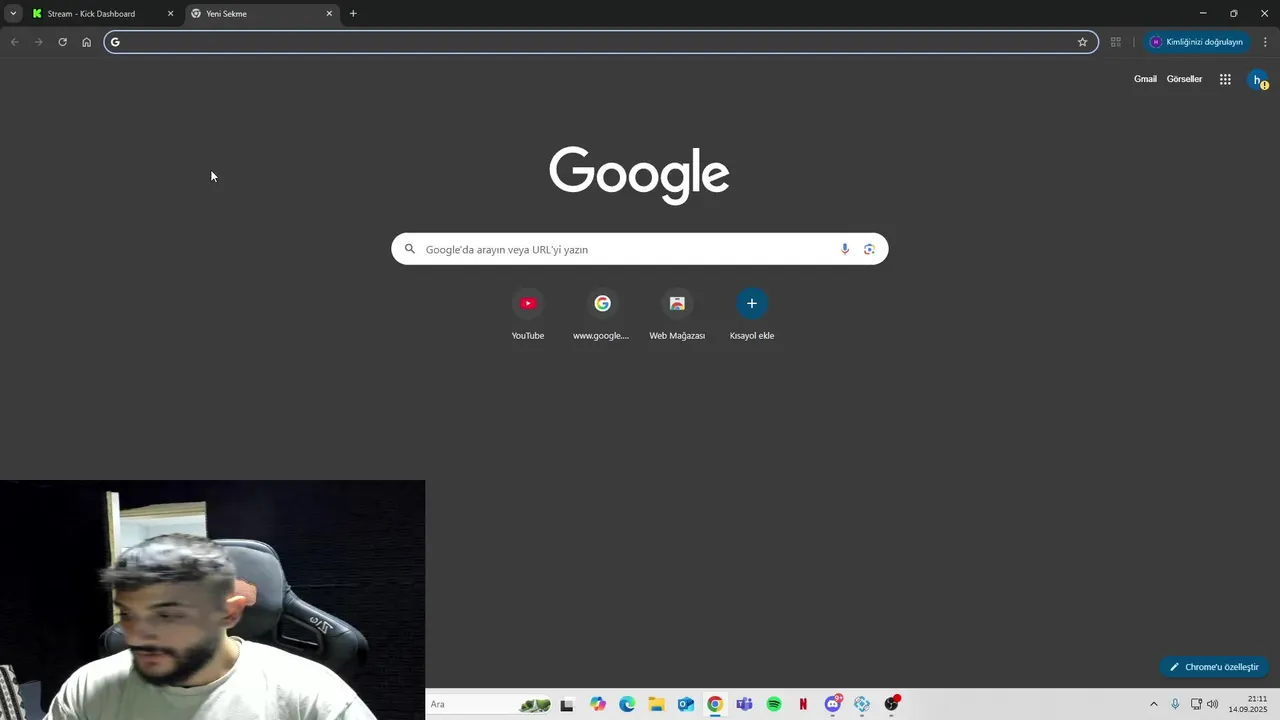Search by image with Lens icon
Image resolution: width=1280 pixels, height=720 pixels.
point(869,249)
